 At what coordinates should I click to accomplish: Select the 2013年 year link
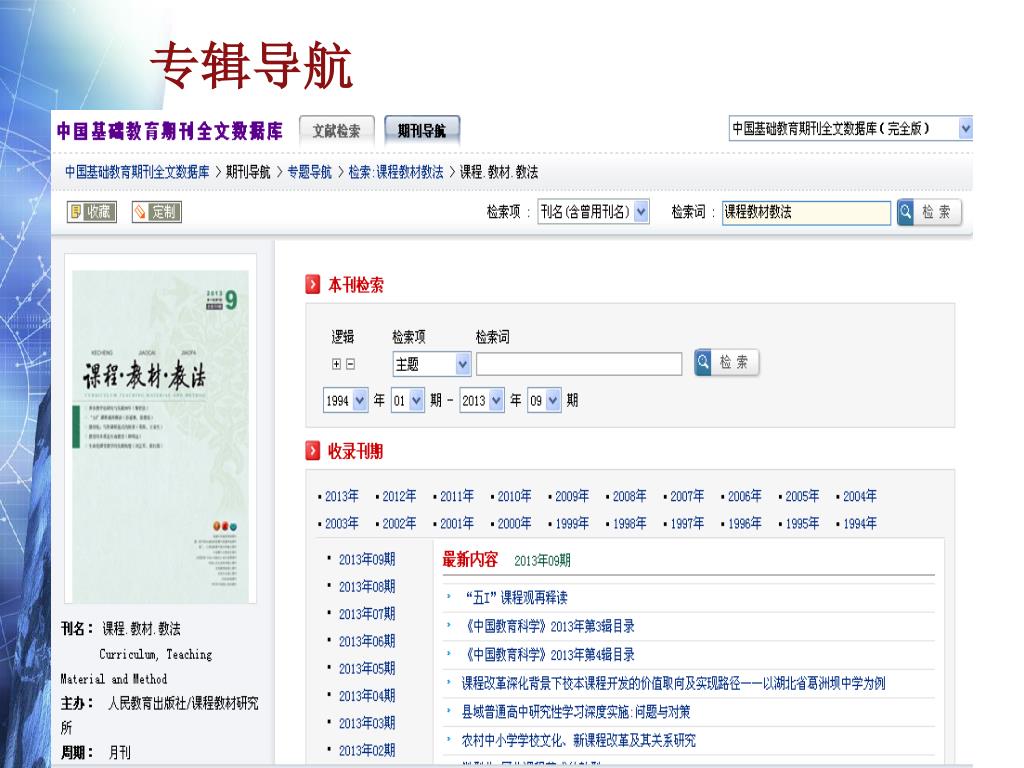click(342, 496)
